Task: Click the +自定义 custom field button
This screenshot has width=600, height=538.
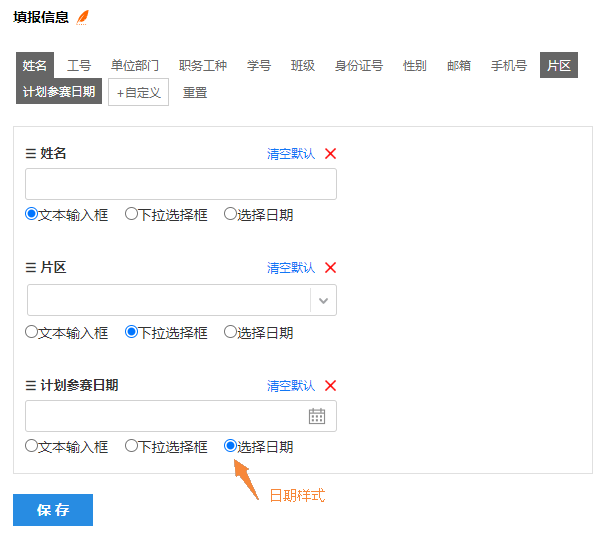Action: 139,92
